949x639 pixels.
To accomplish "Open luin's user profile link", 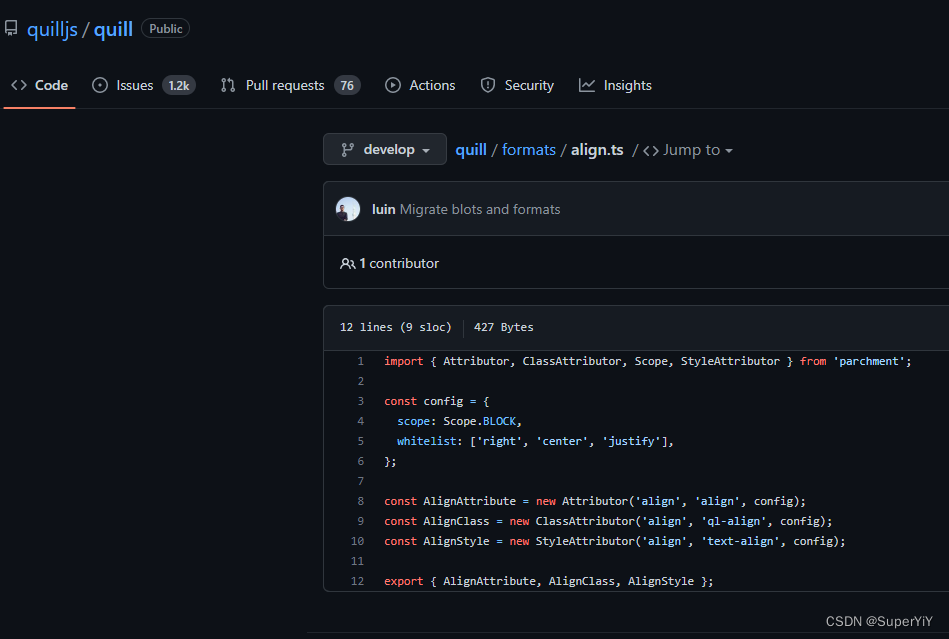I will (384, 209).
